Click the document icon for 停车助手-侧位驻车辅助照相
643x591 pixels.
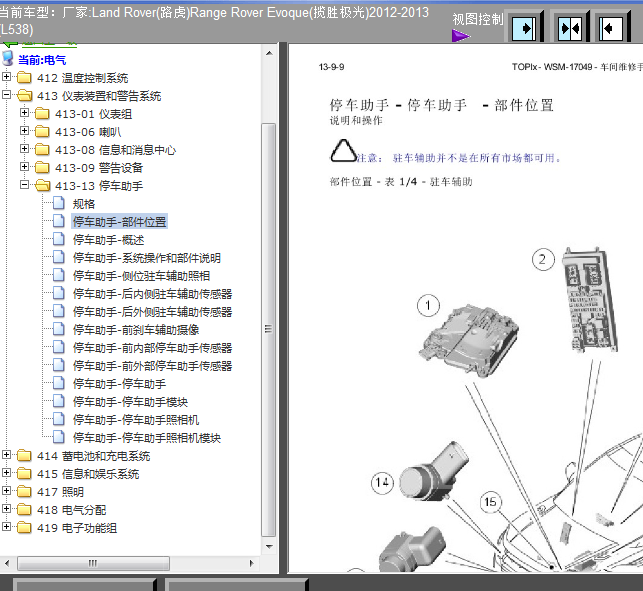(x=59, y=275)
